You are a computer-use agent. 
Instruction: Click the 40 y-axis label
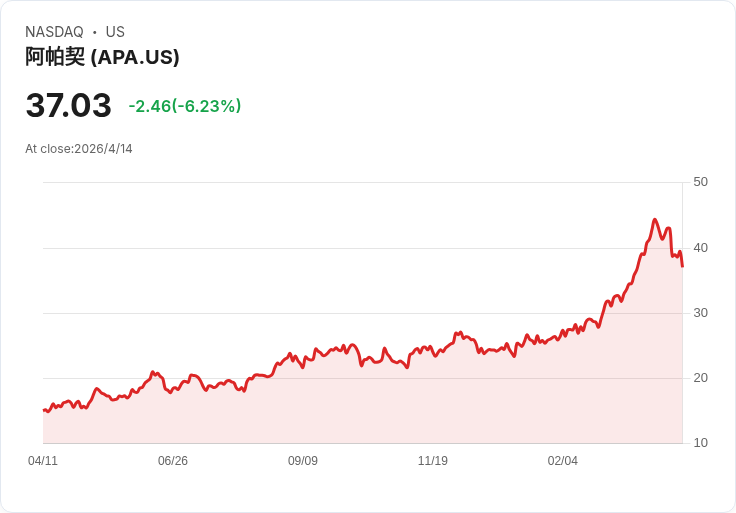point(701,247)
